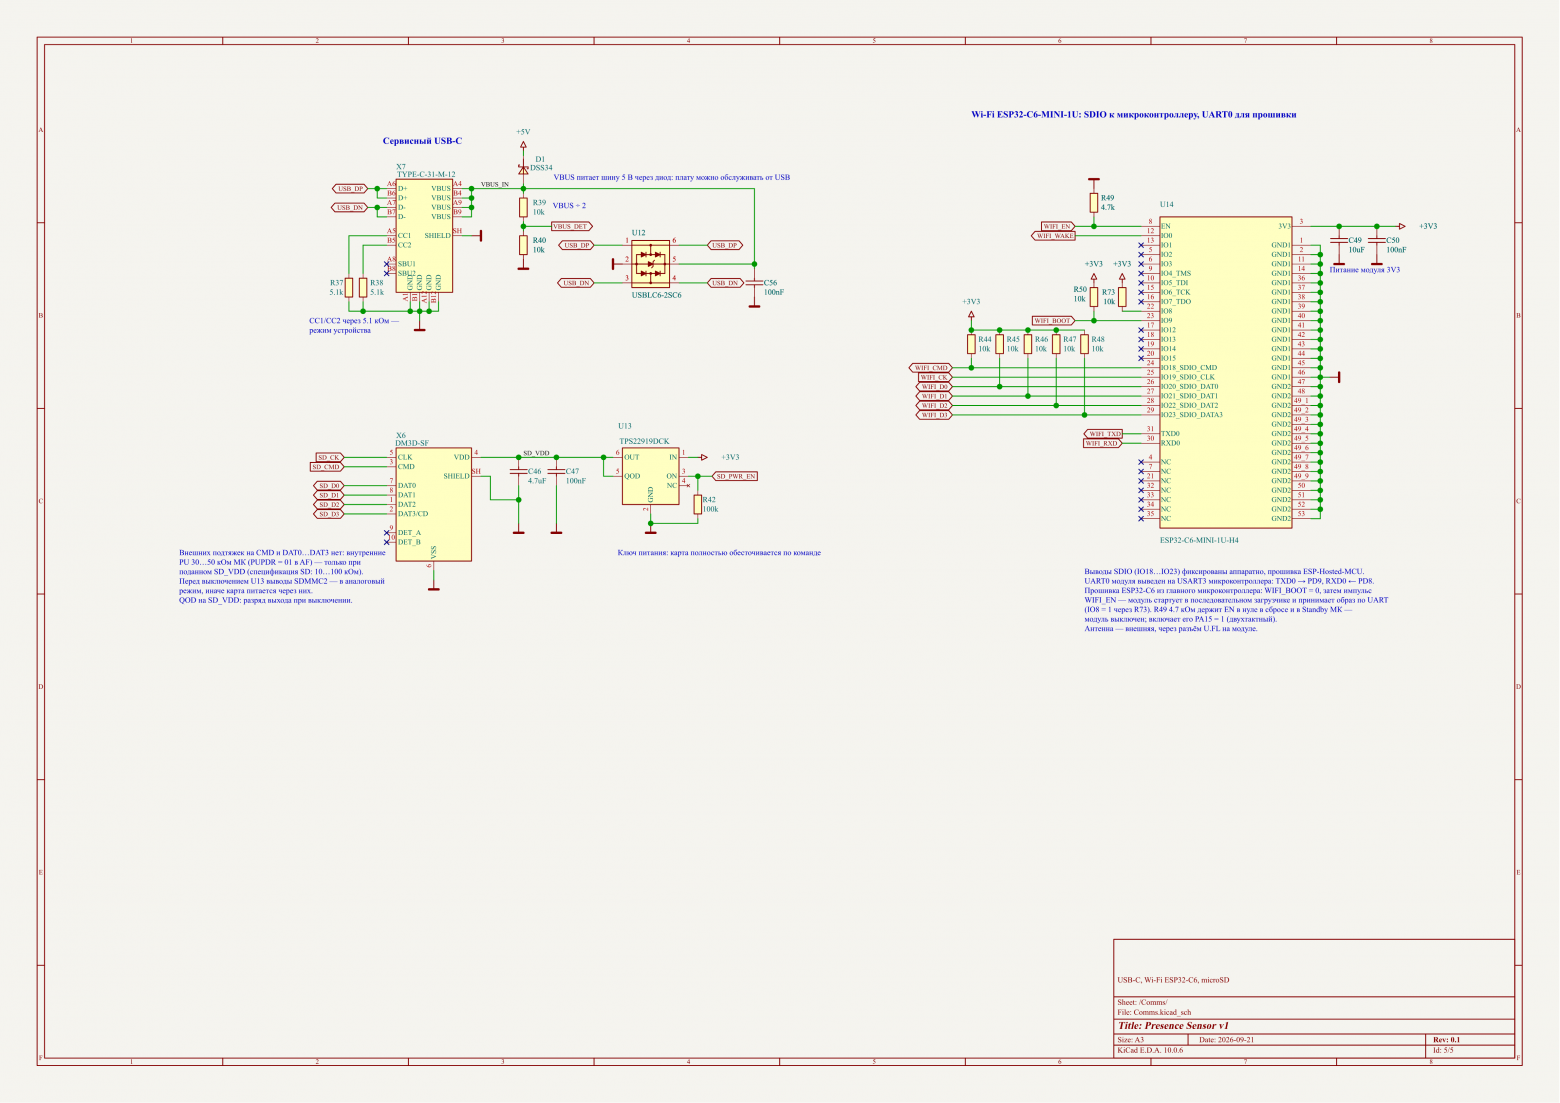The width and height of the screenshot is (1560, 1103).
Task: Click resistor R50 10k
Action: [x=1094, y=297]
